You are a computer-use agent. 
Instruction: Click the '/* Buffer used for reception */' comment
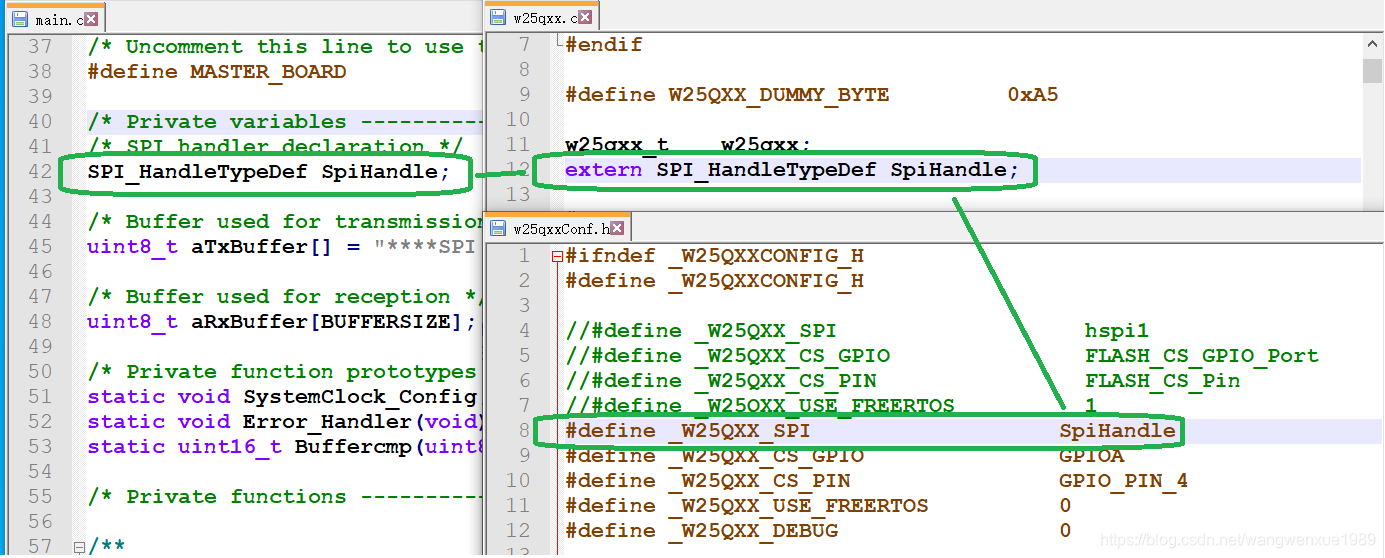[286, 297]
